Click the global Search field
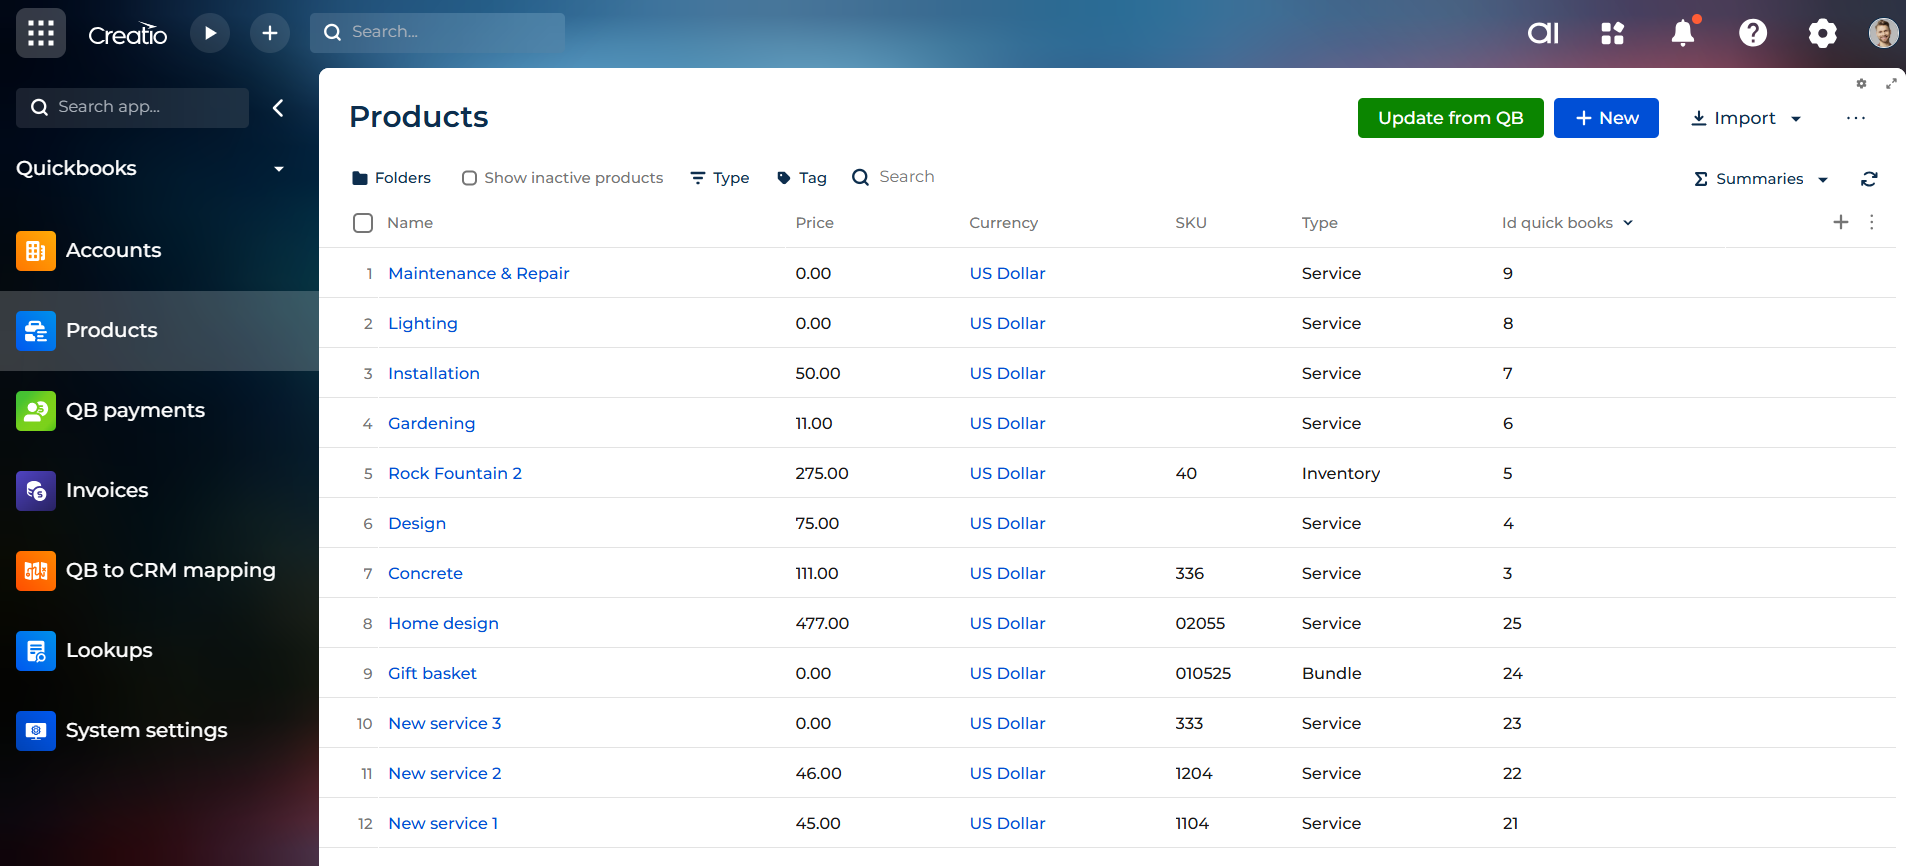This screenshot has height=866, width=1906. tap(437, 32)
